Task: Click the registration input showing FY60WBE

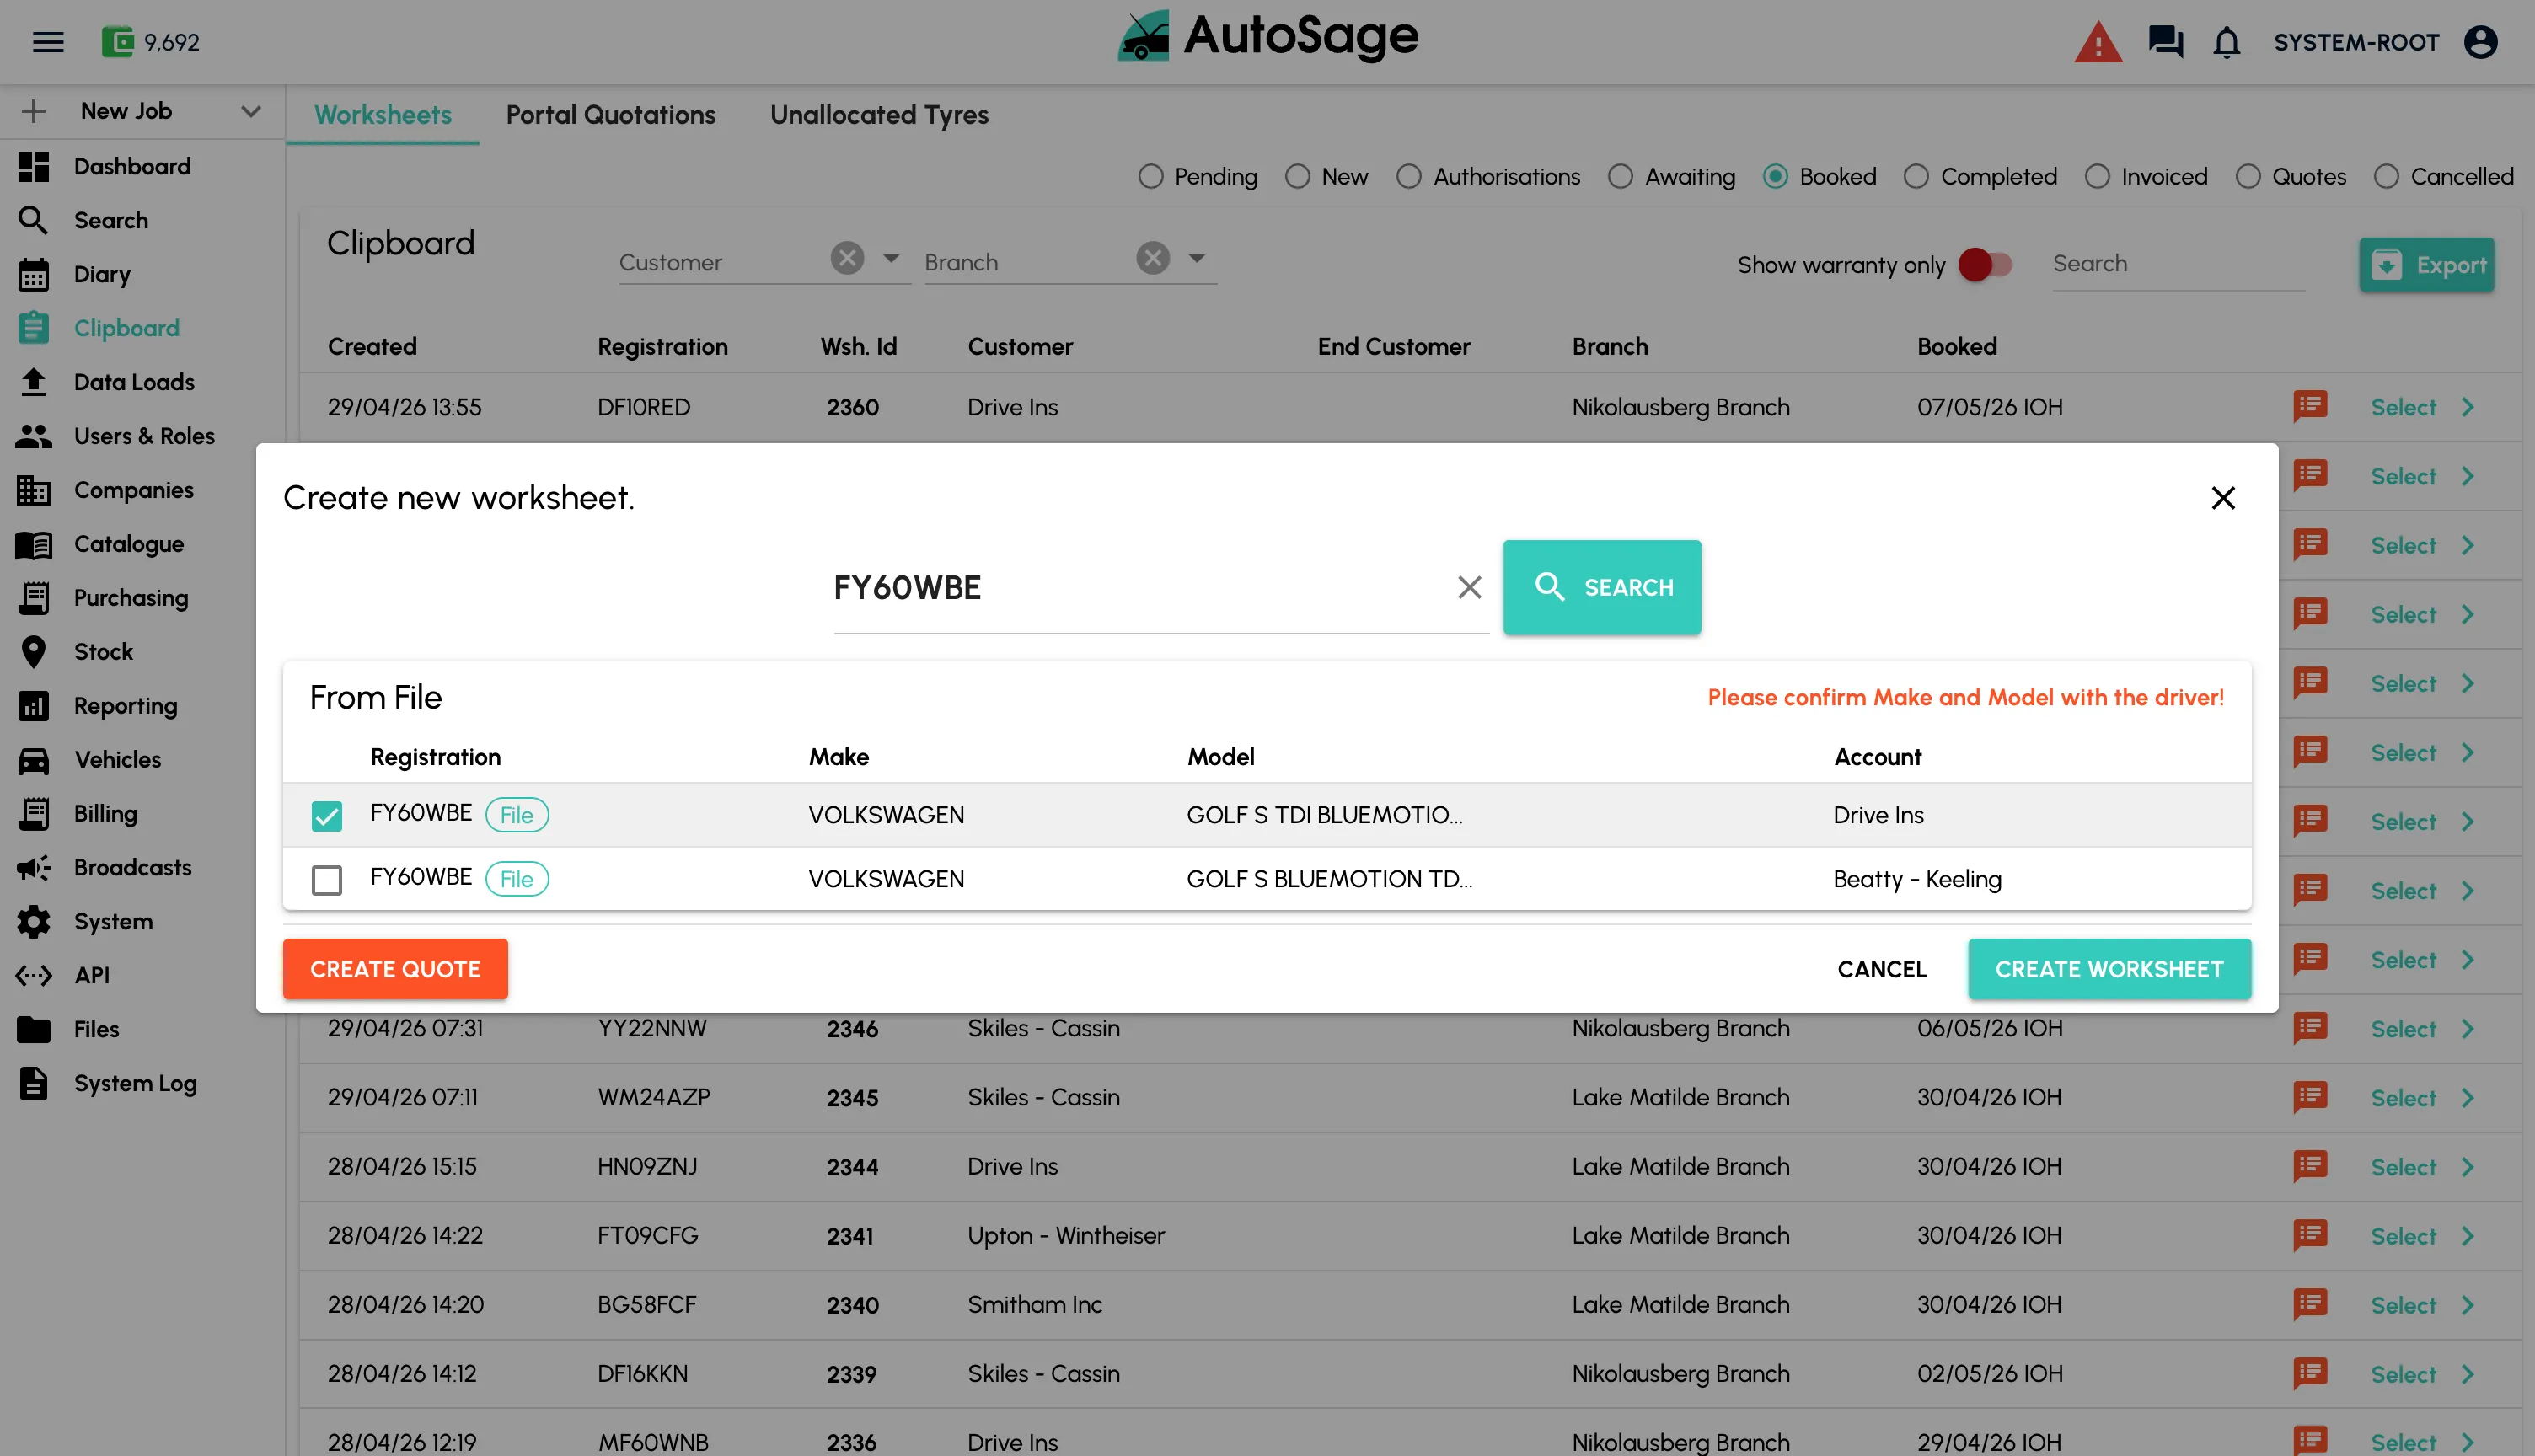Action: coord(1140,588)
